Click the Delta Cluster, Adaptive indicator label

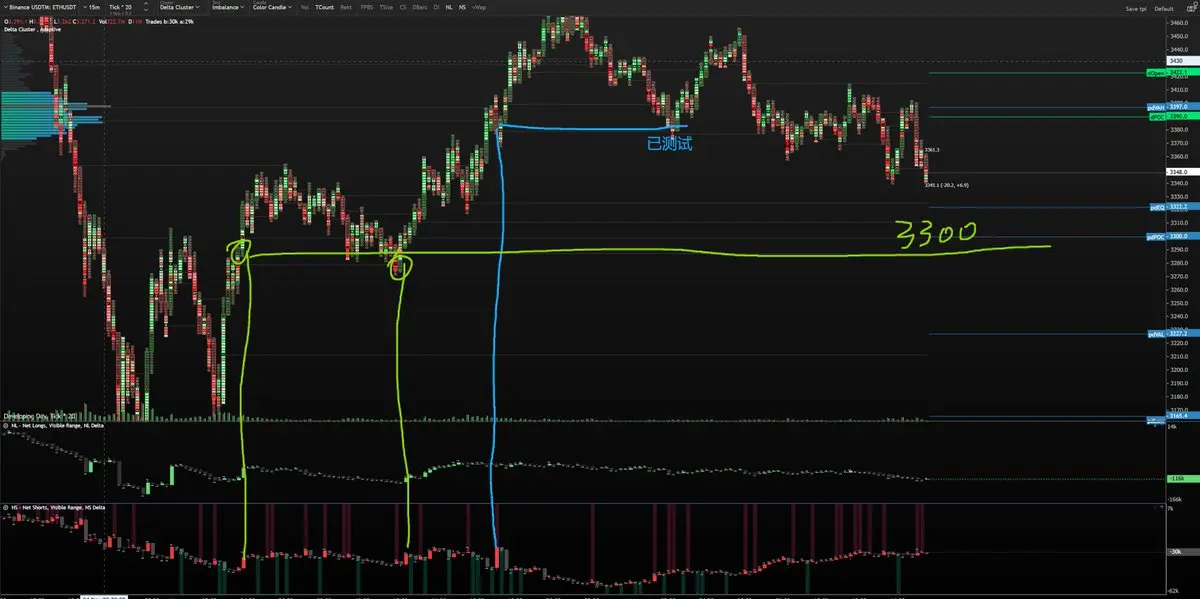point(32,28)
